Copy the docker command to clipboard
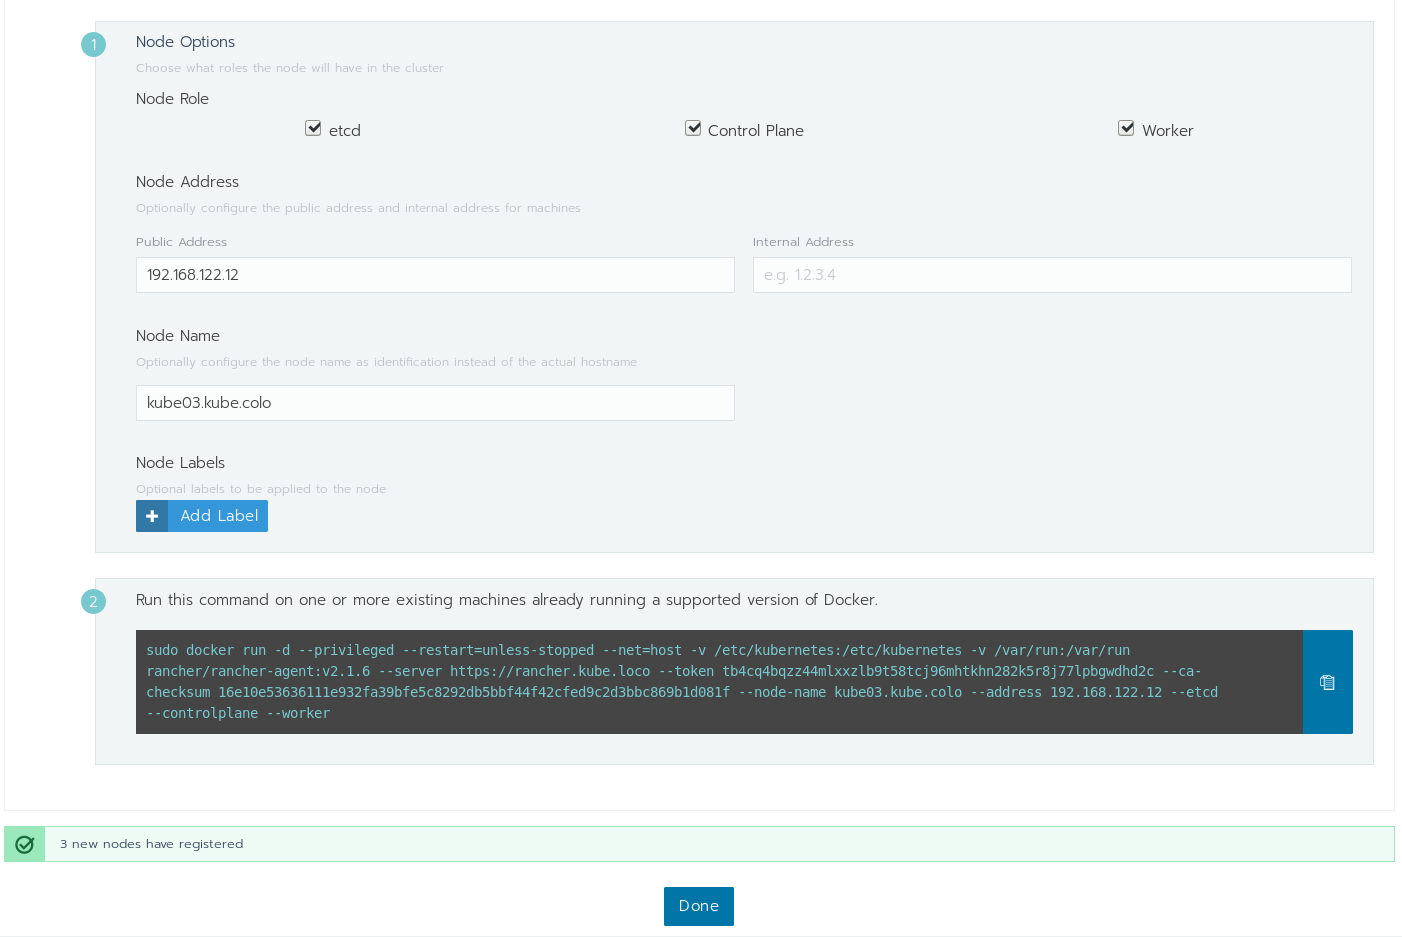This screenshot has height=937, width=1402. coord(1327,682)
